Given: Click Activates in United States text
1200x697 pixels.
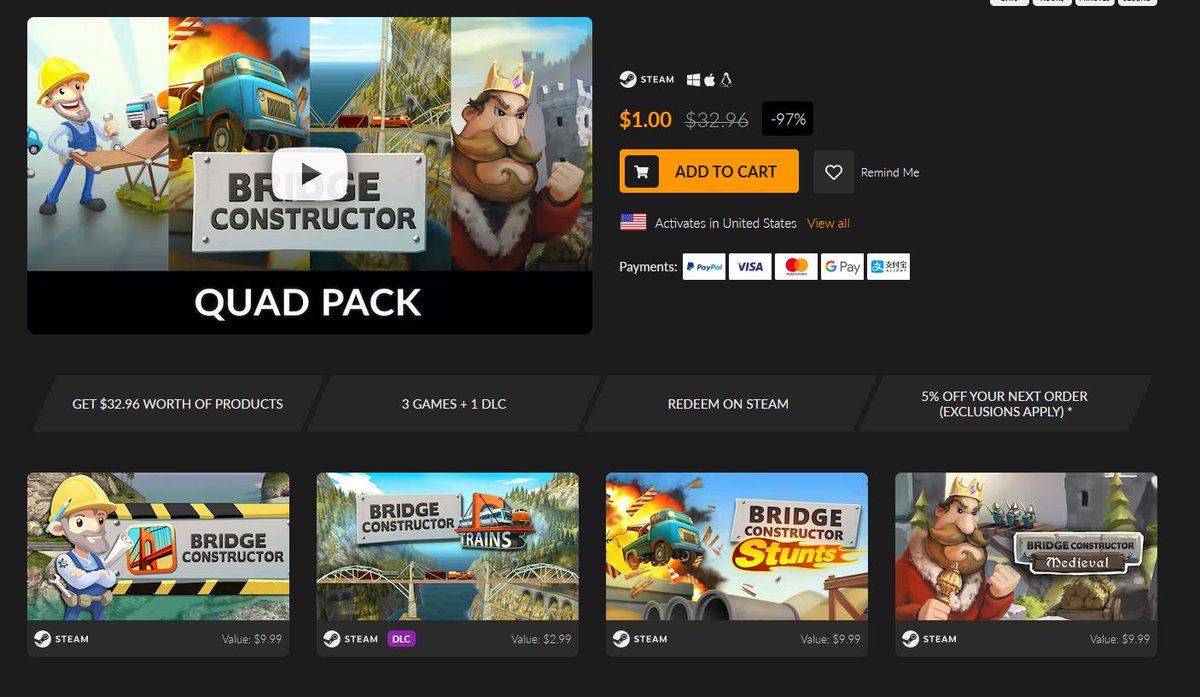Looking at the screenshot, I should click(726, 223).
